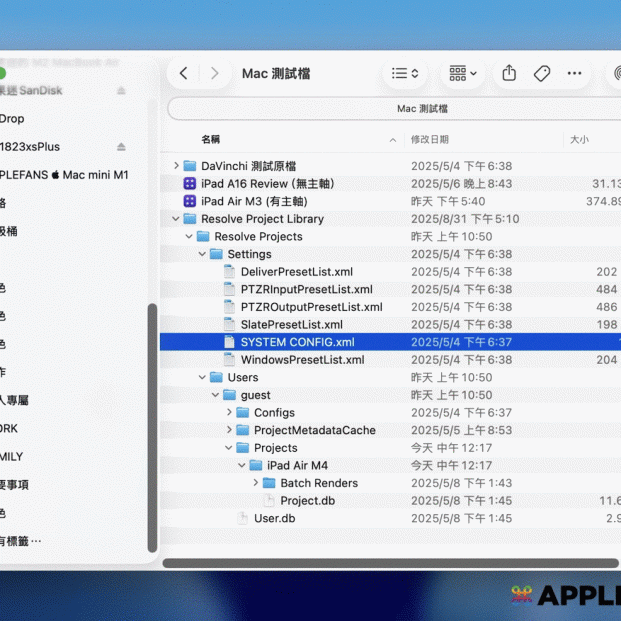Collapse the Settings folder

203,254
